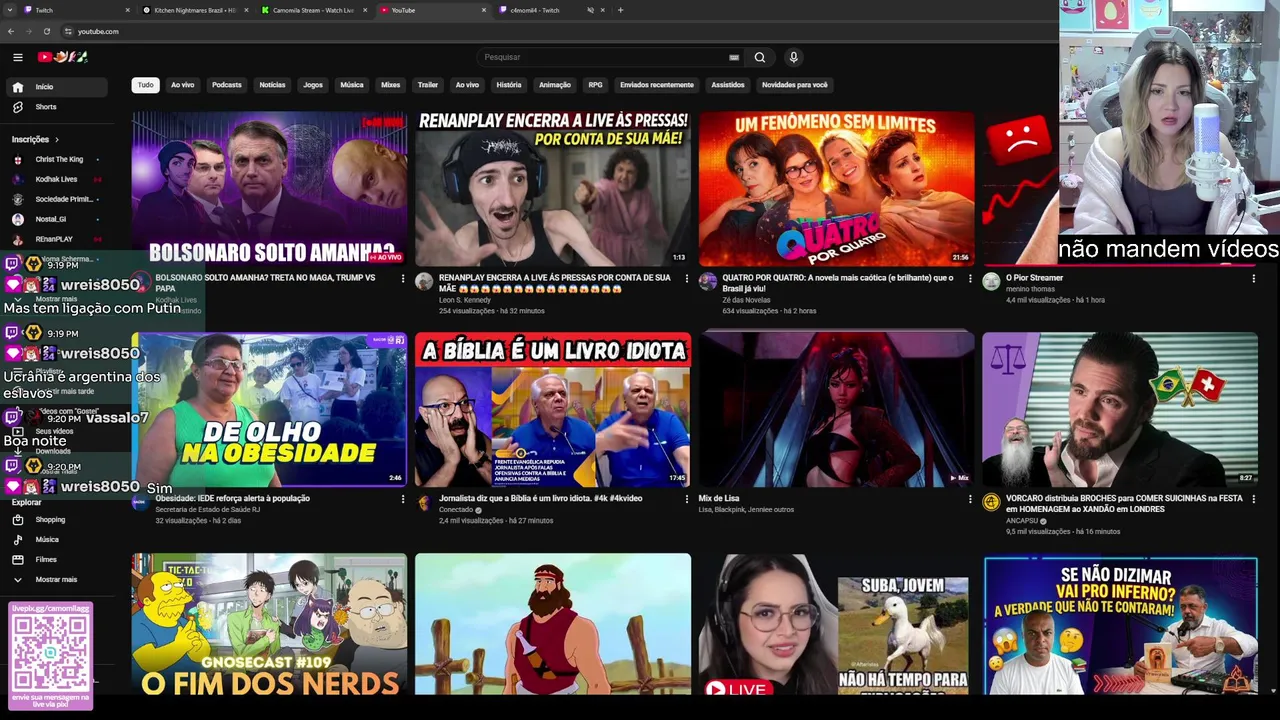Viewport: 1280px width, 720px height.
Task: Reload the page with refresh icon
Action: pyautogui.click(x=46, y=31)
